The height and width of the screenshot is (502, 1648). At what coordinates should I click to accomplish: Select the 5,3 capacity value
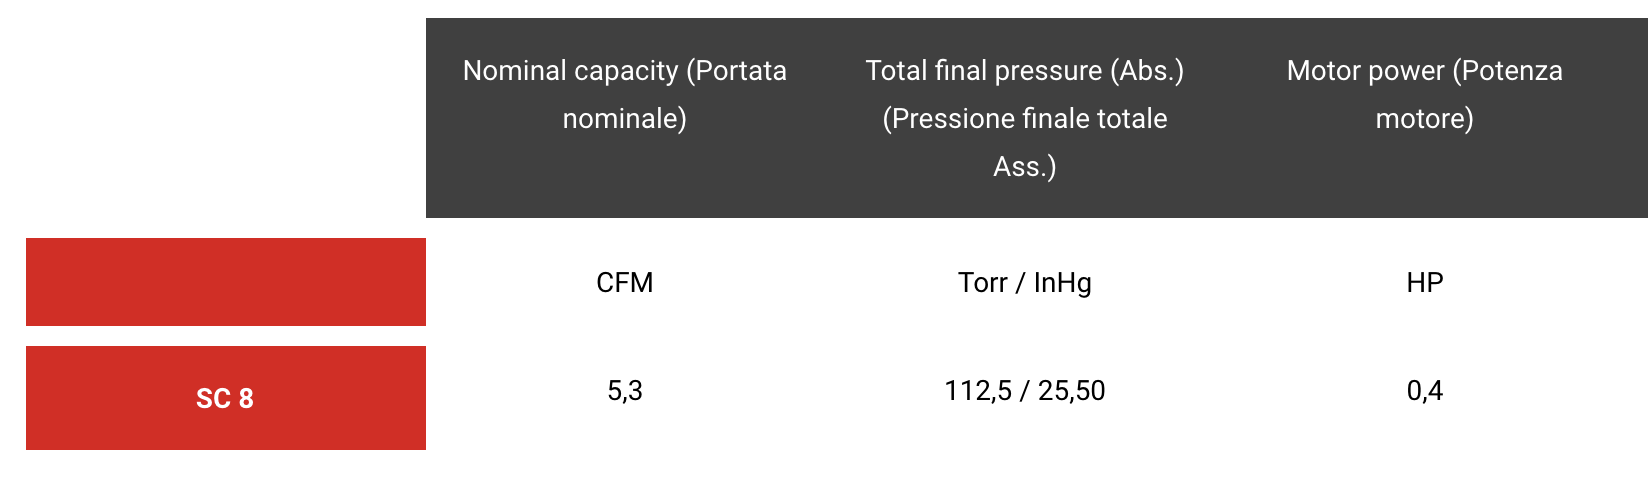coord(624,391)
